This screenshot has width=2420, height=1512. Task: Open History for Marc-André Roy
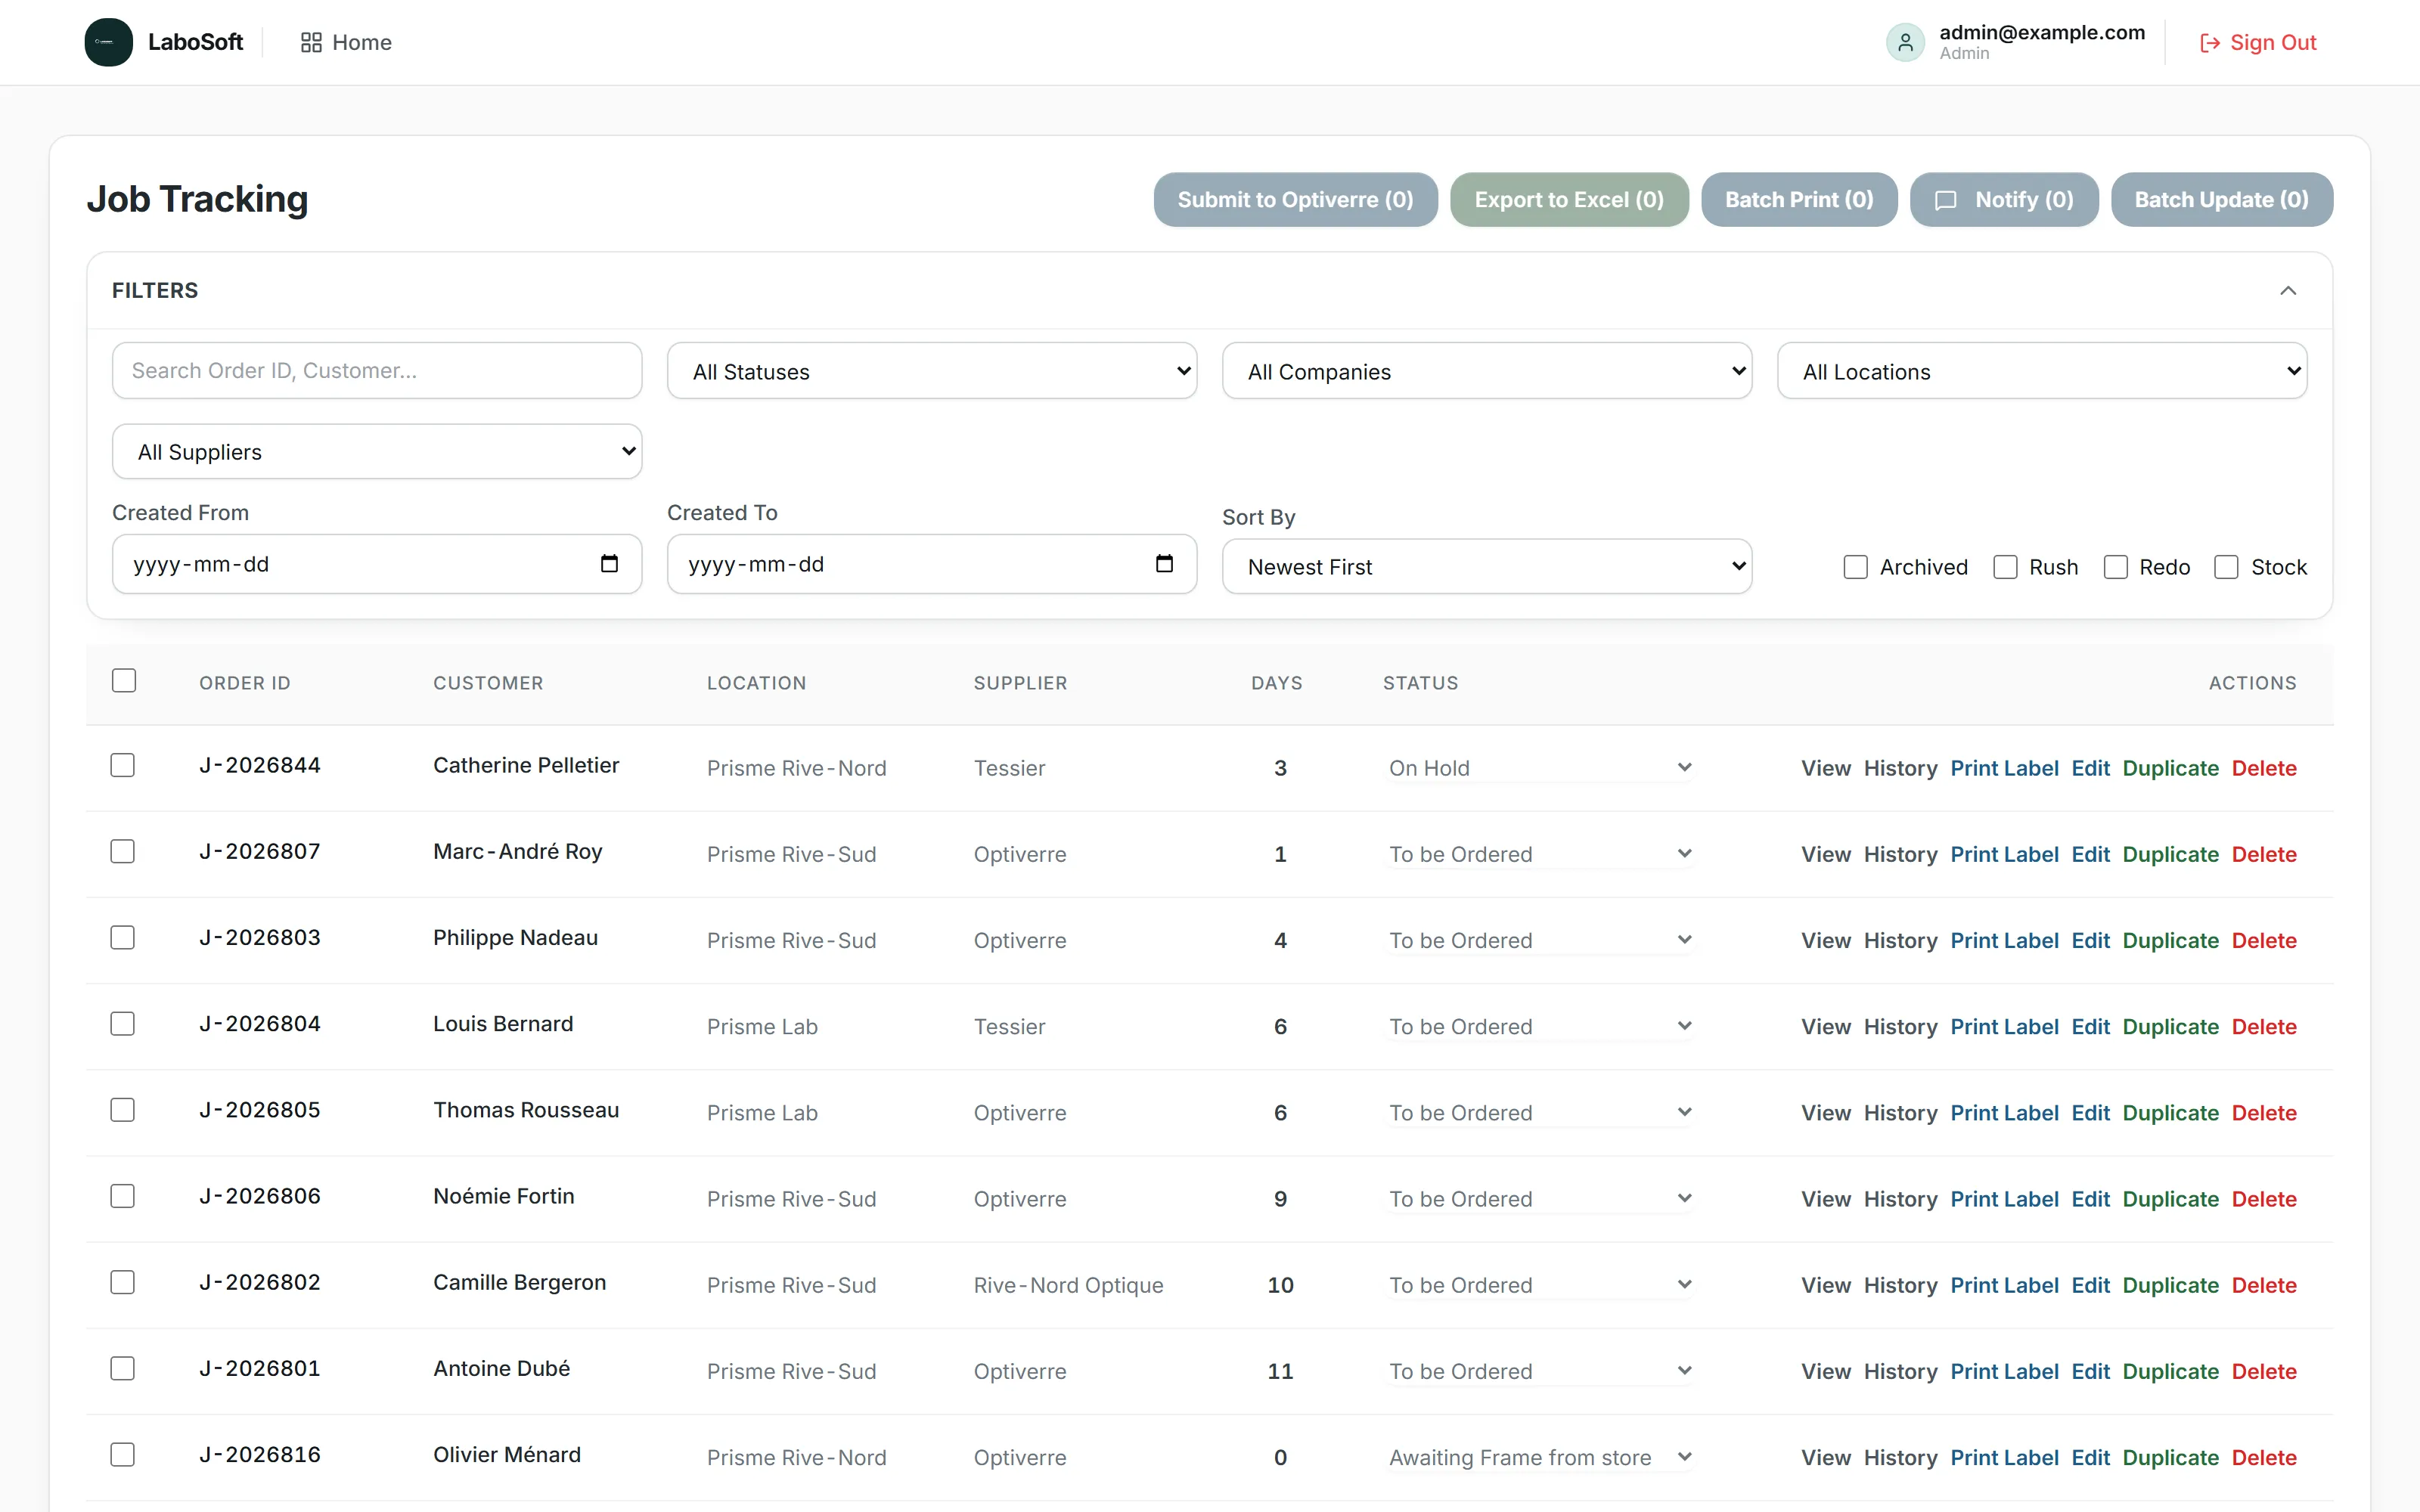1900,854
